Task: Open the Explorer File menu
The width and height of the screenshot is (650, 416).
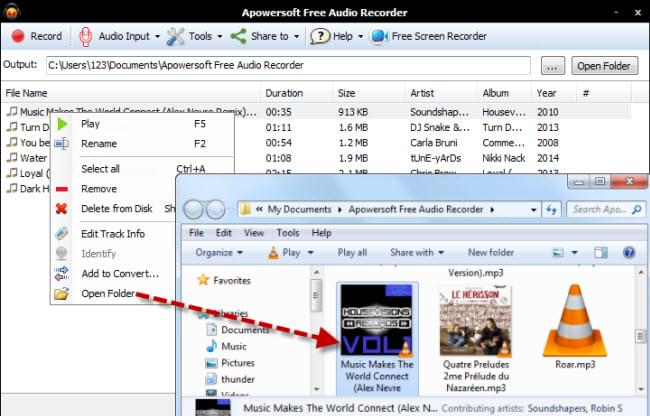Action: pos(196,233)
